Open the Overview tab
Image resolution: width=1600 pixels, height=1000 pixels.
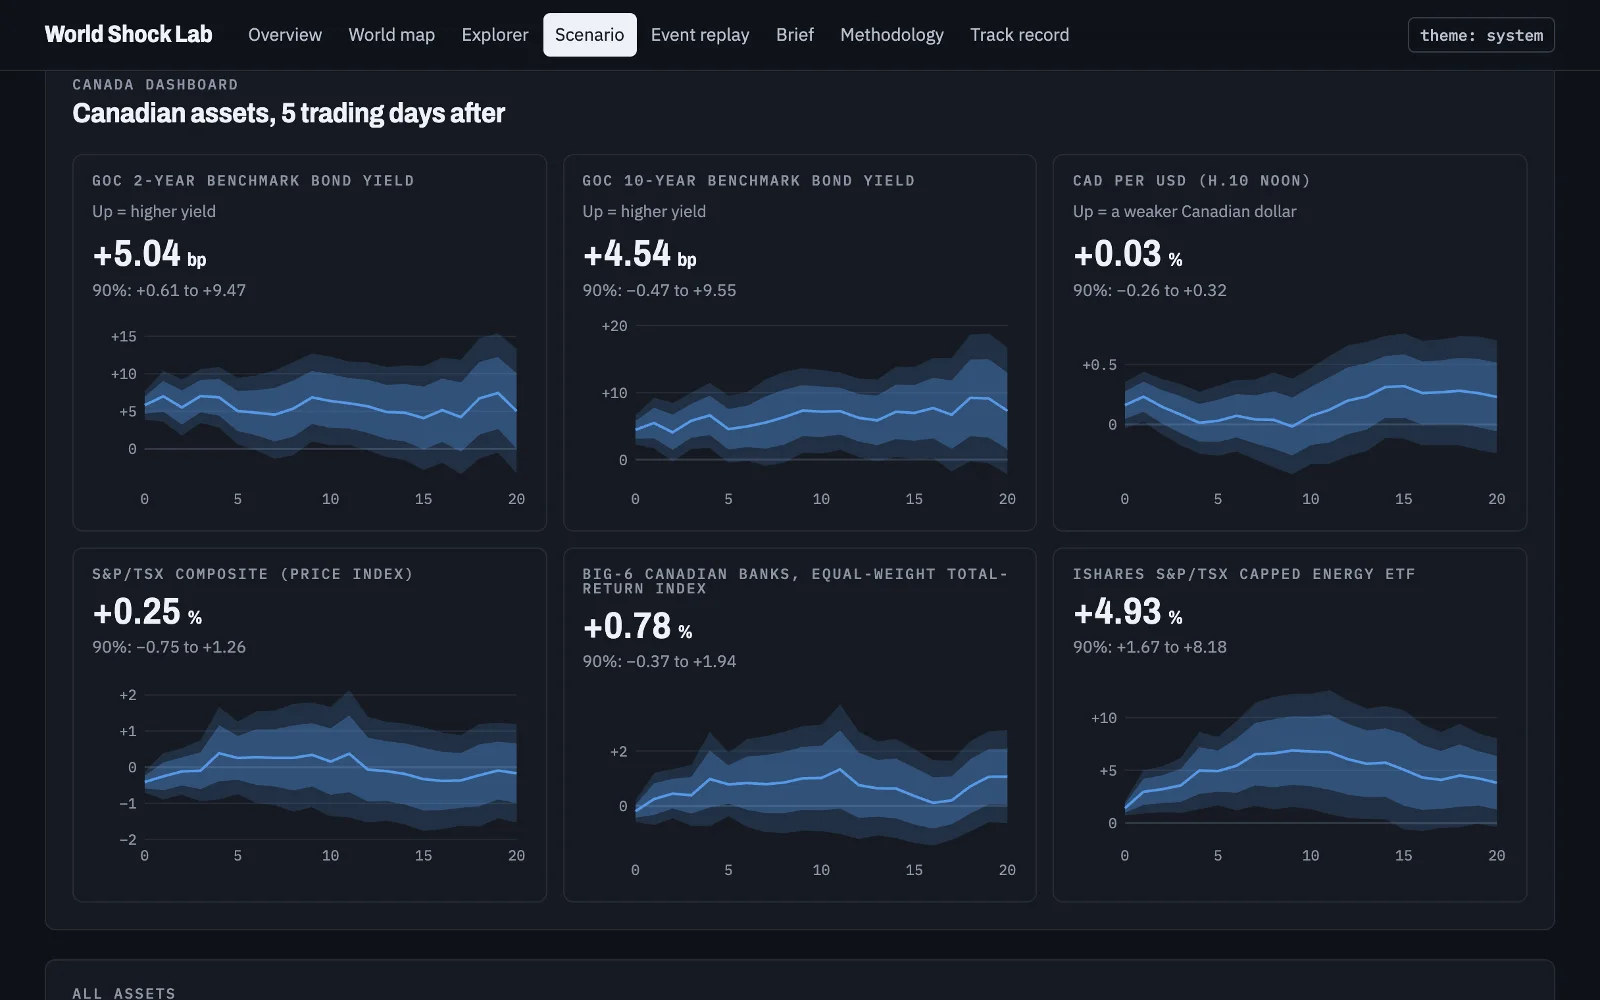[x=285, y=35]
